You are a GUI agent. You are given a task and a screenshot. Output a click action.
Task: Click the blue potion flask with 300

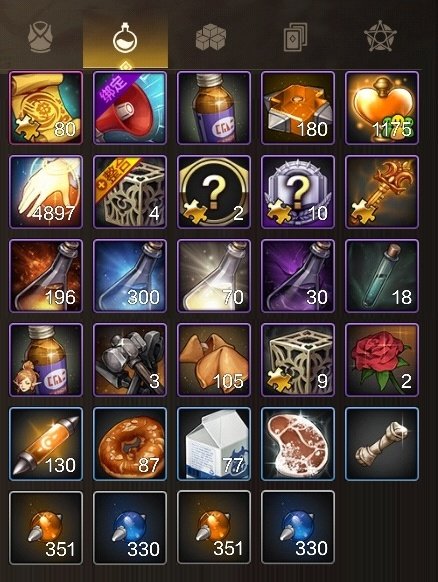coord(130,276)
